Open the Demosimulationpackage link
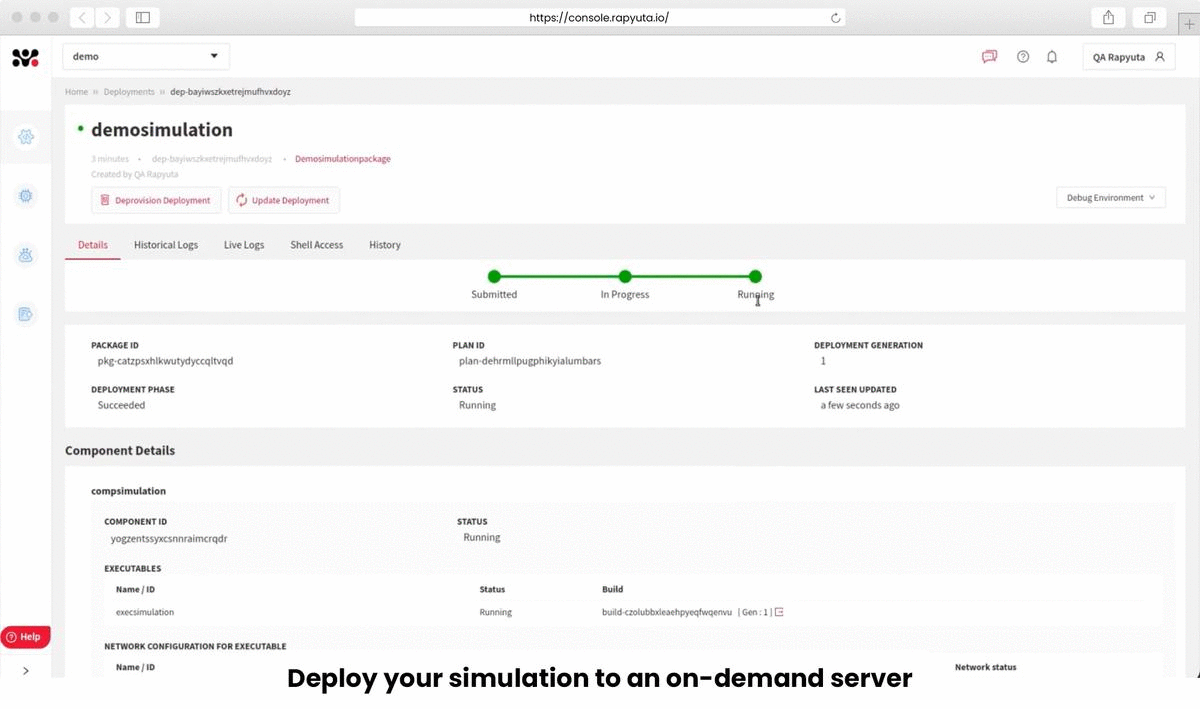The height and width of the screenshot is (718, 1200). tap(343, 159)
